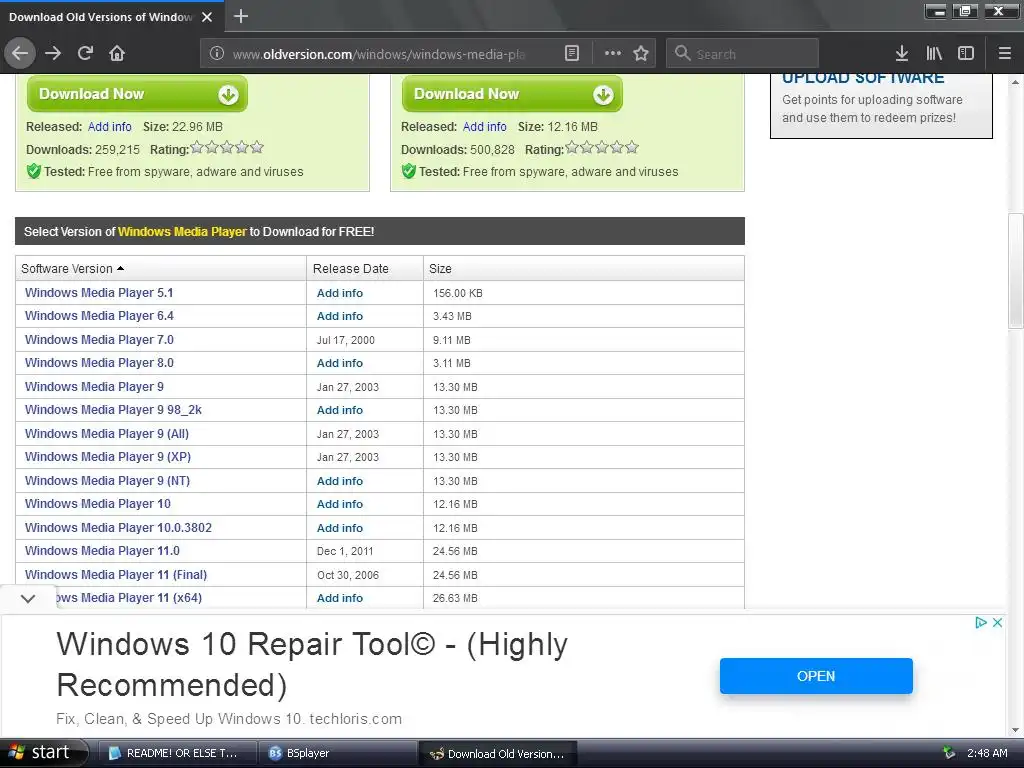Collapse the ad banner with chevron

point(28,598)
